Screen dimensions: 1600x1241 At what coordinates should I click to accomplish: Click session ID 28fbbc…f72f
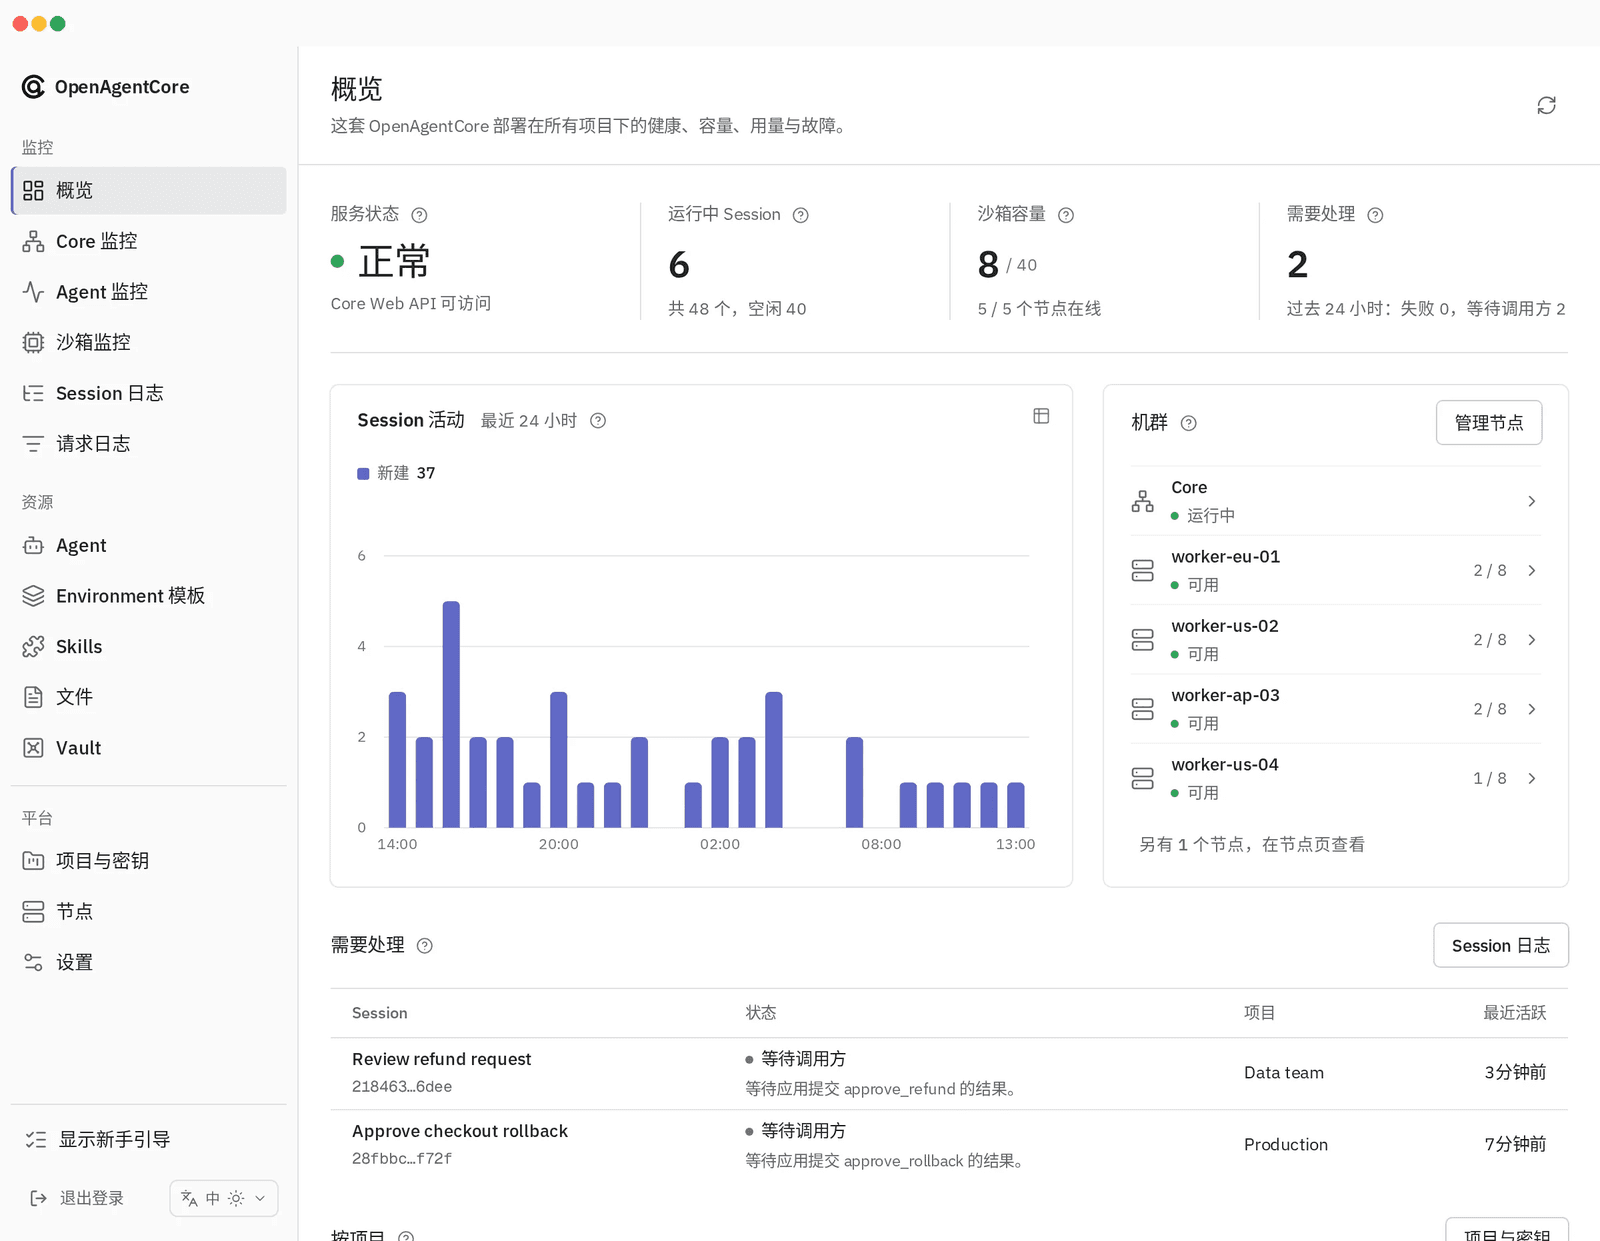(402, 1159)
